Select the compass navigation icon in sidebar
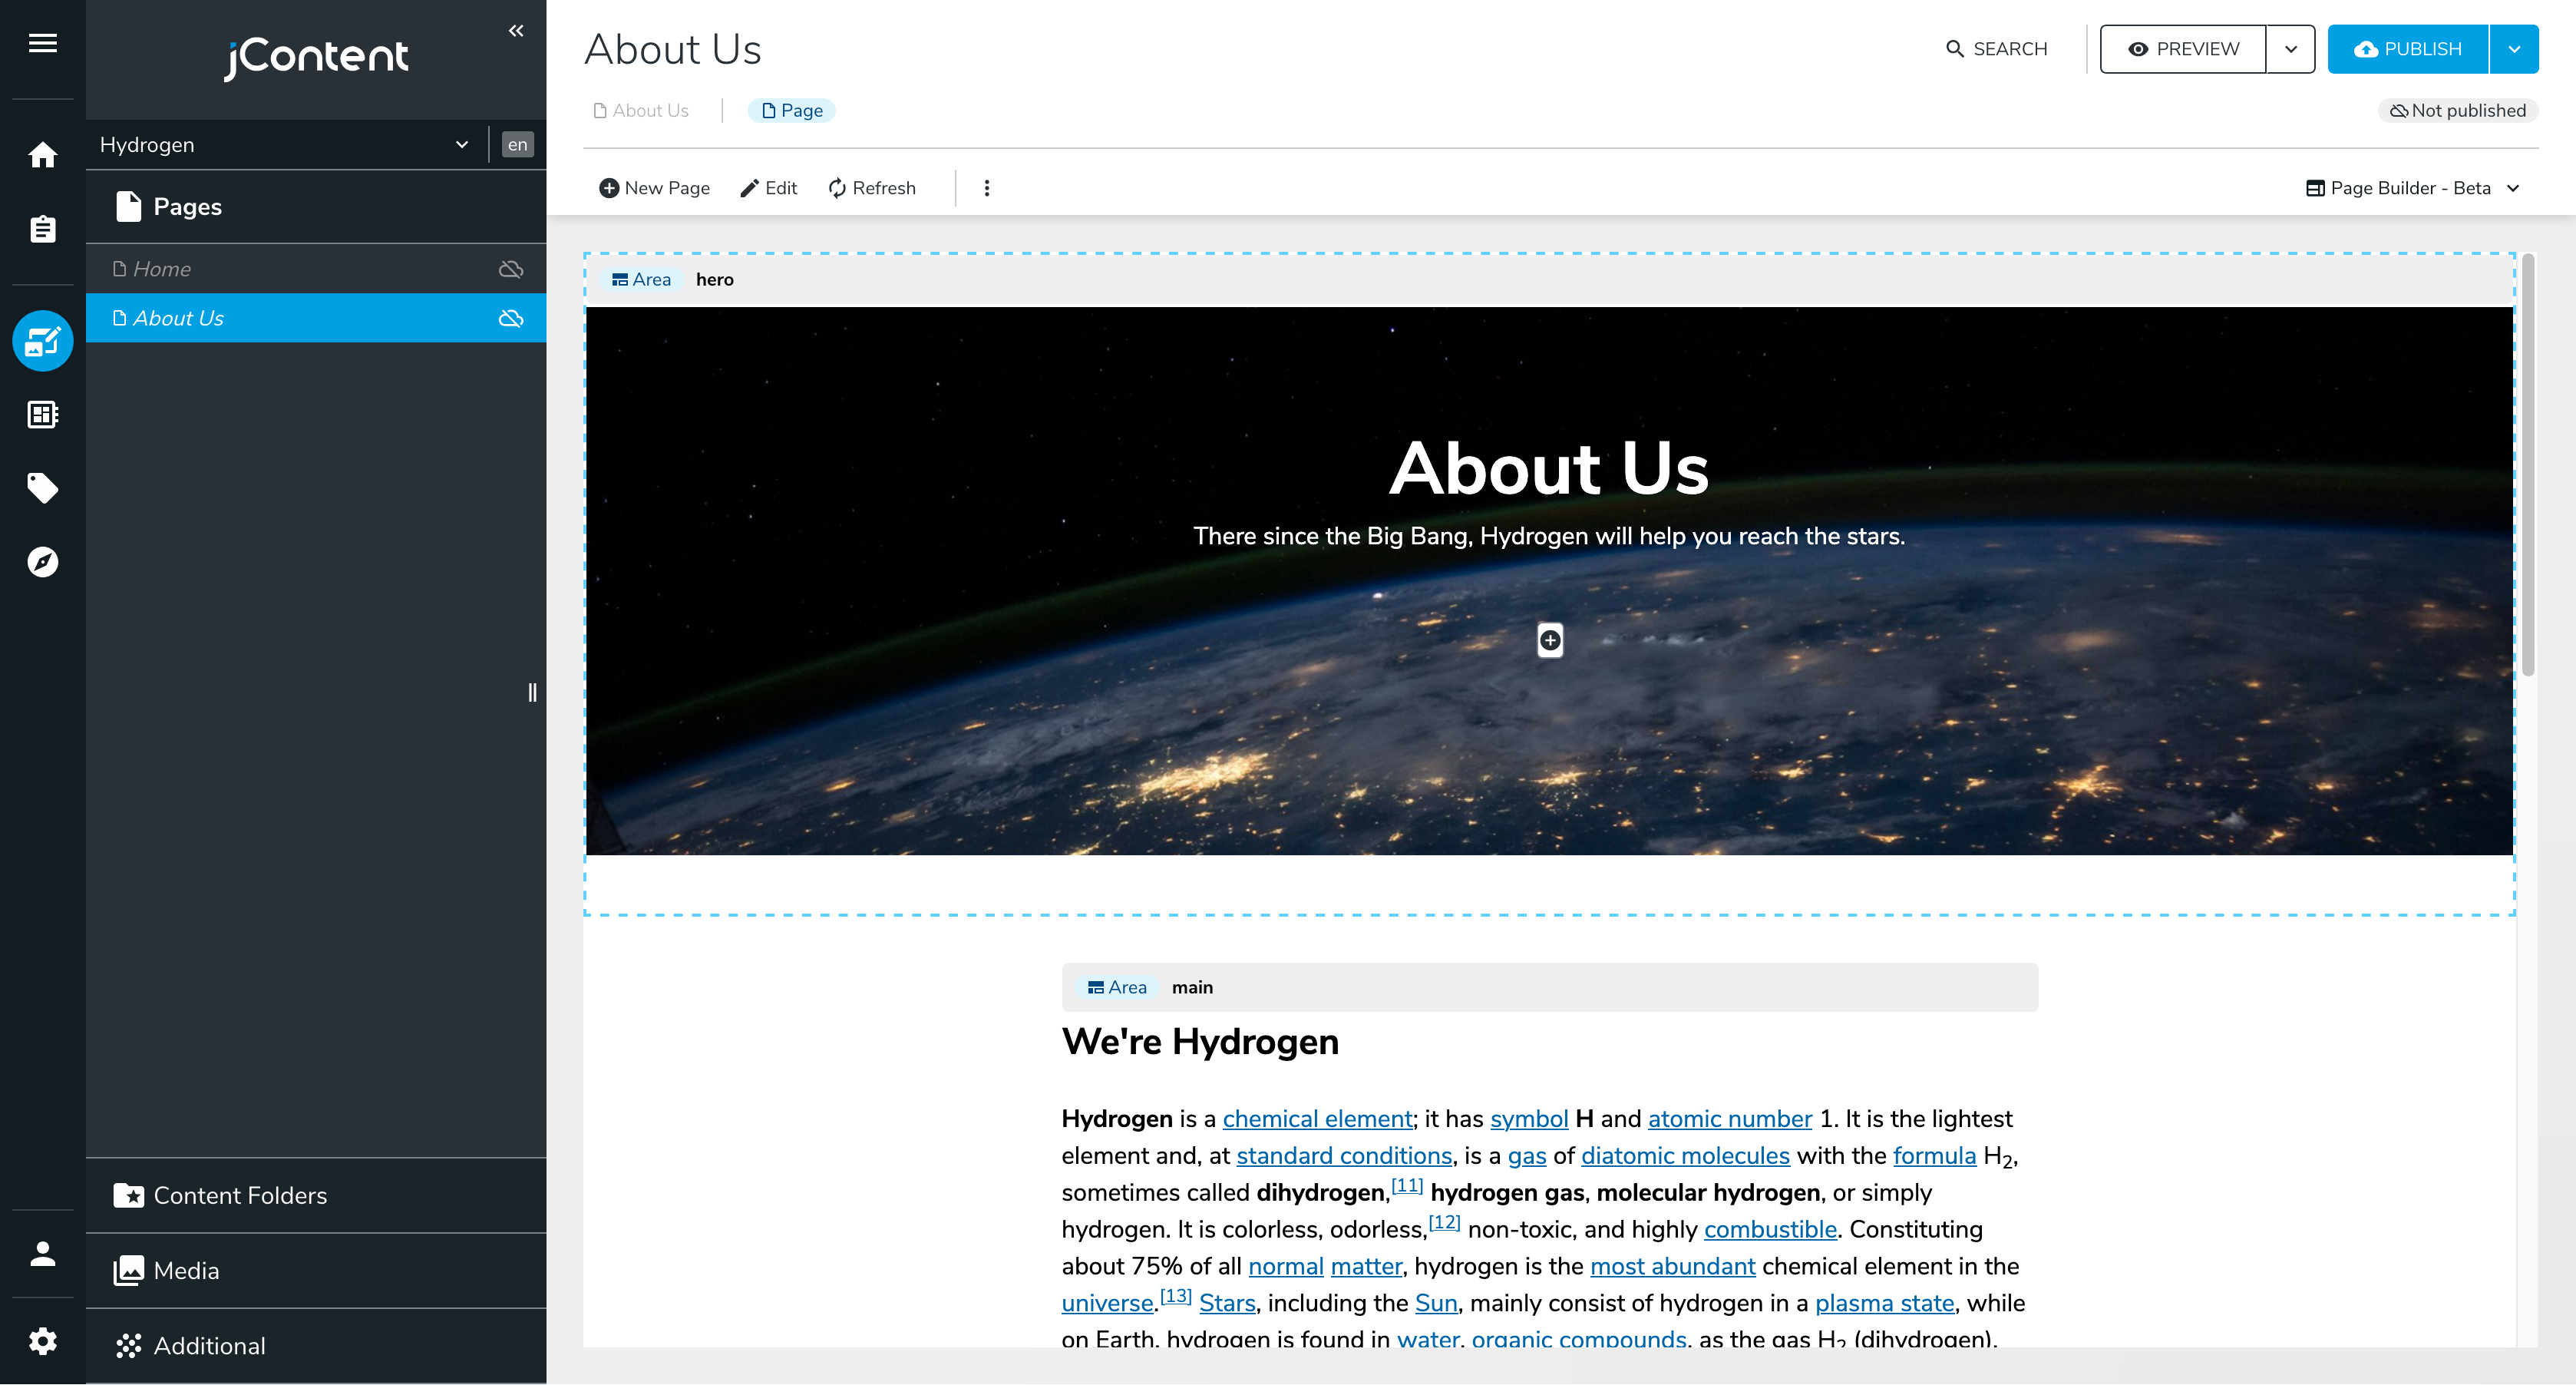This screenshot has width=2576, height=1385. [43, 562]
